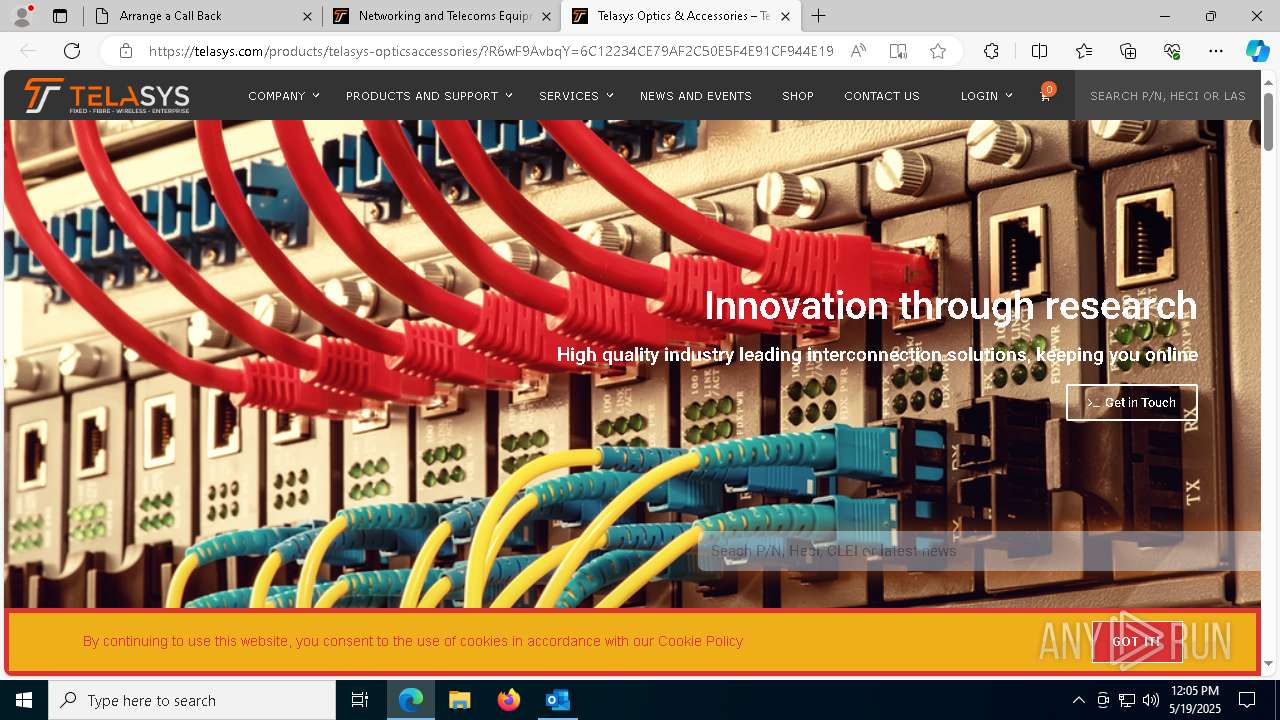Show hidden system tray icons
This screenshot has height=720, width=1280.
pos(1078,700)
